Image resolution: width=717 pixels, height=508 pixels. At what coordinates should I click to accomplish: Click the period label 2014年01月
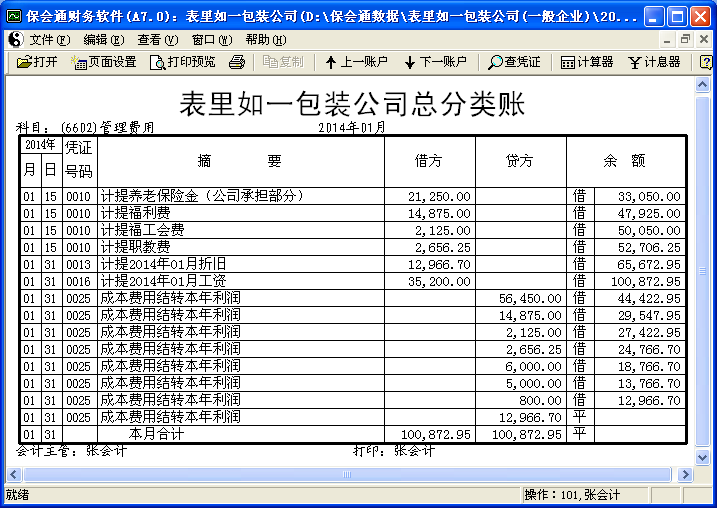[352, 127]
